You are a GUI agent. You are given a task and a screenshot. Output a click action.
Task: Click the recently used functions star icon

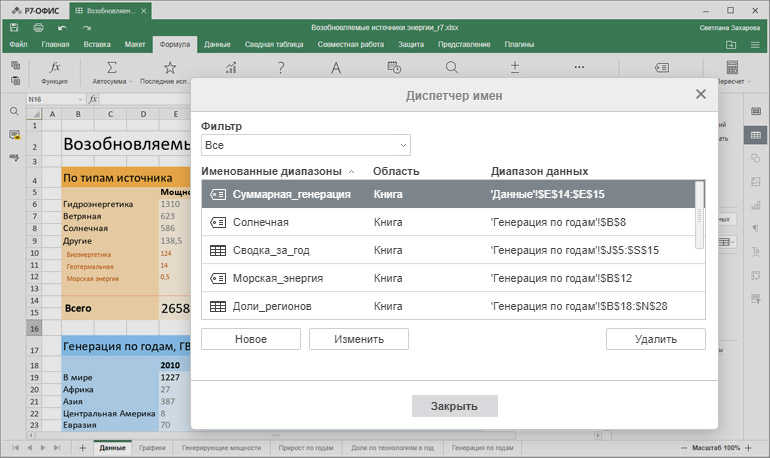pos(170,67)
